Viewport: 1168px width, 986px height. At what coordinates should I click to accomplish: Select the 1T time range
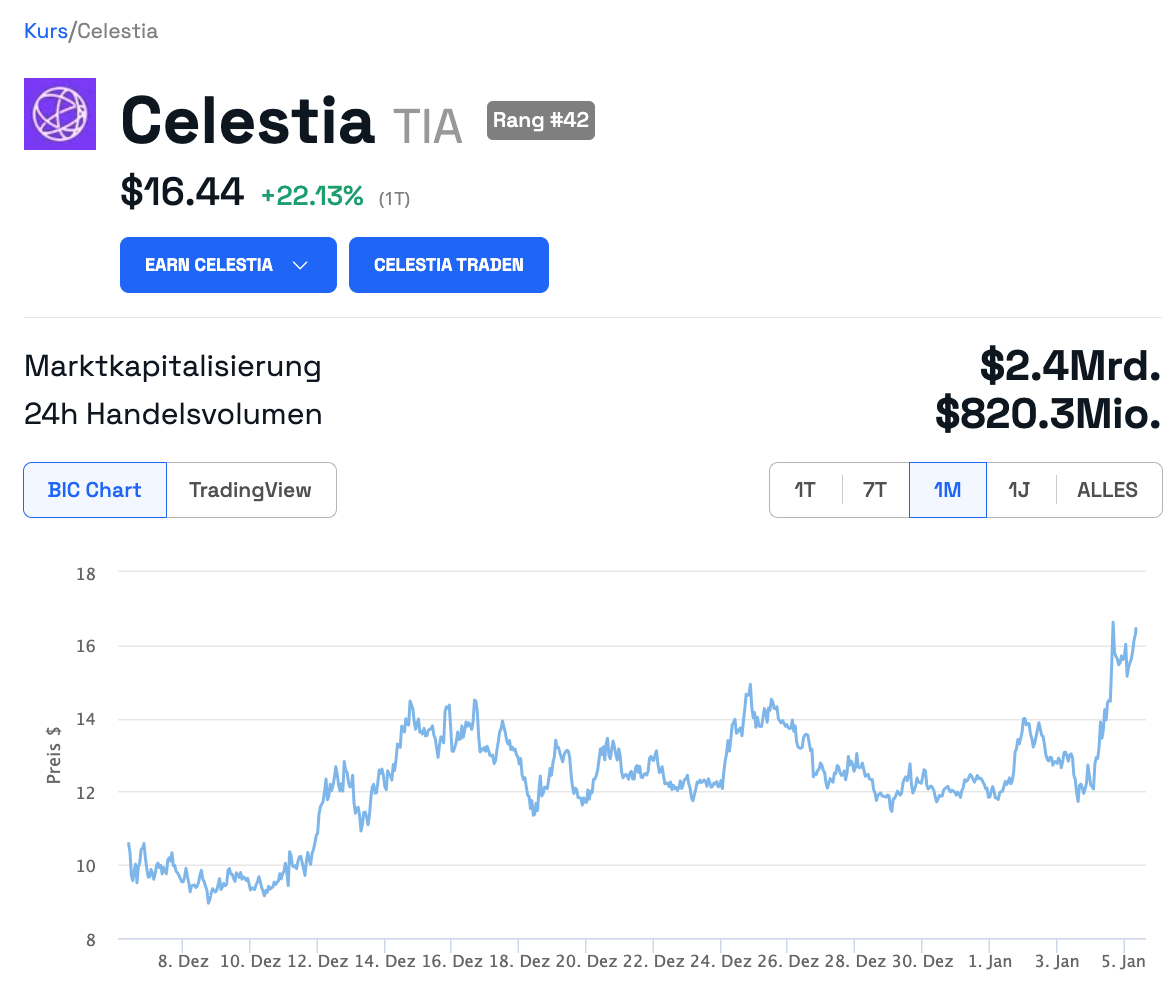pyautogui.click(x=805, y=490)
